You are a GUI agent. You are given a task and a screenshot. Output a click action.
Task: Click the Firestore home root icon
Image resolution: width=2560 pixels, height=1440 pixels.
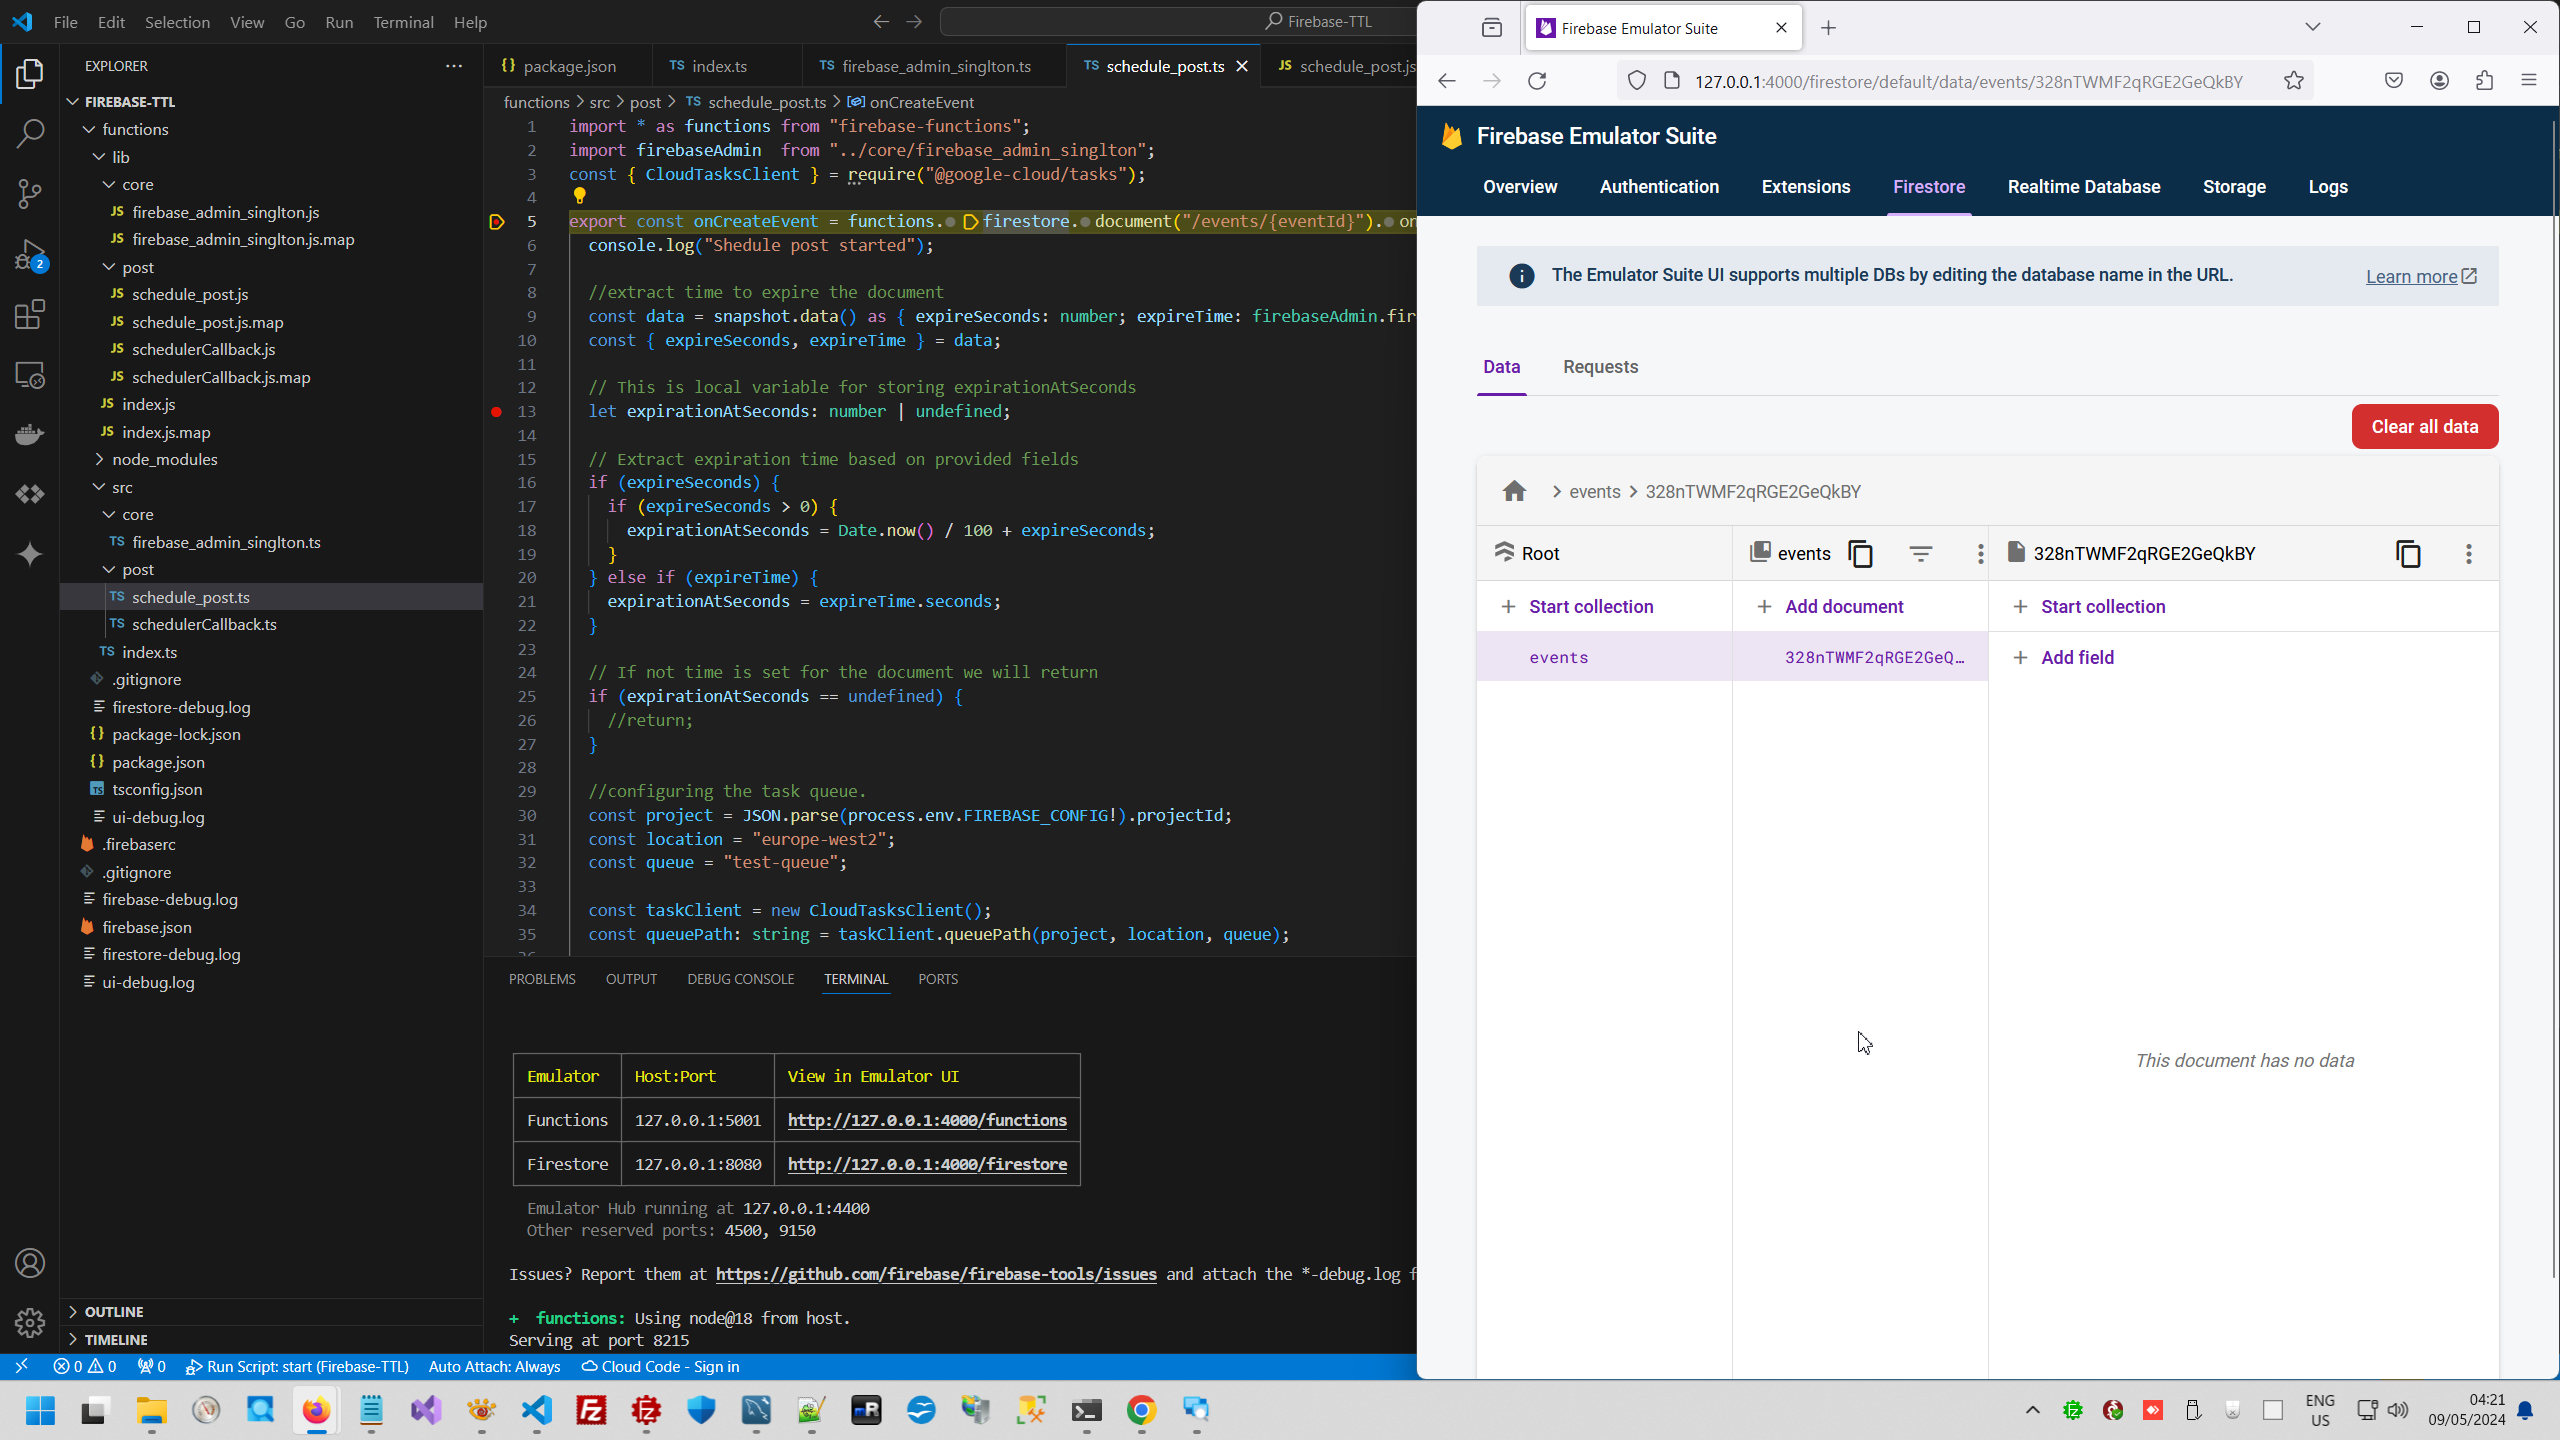tap(1514, 491)
